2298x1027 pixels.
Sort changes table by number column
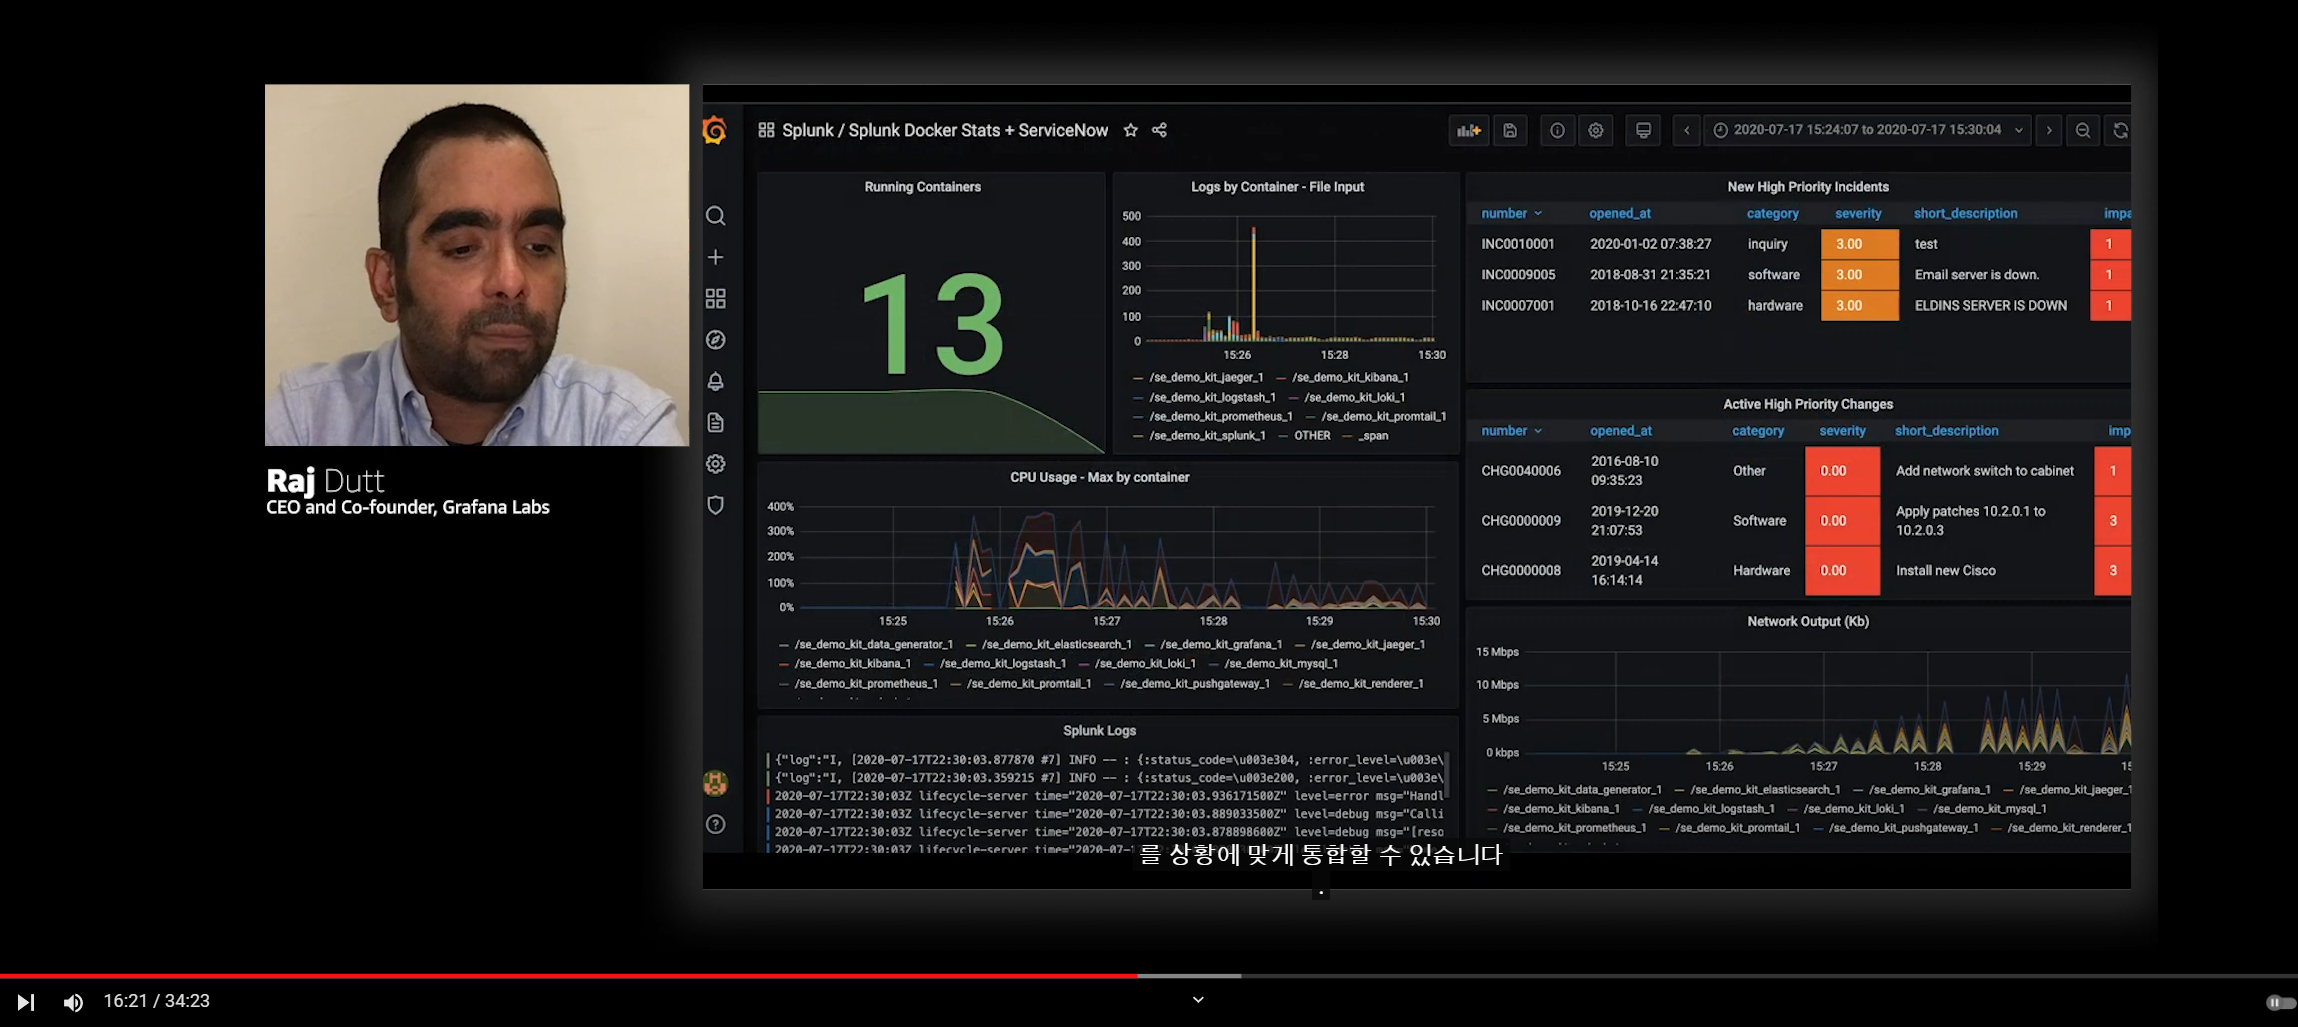pyautogui.click(x=1511, y=430)
